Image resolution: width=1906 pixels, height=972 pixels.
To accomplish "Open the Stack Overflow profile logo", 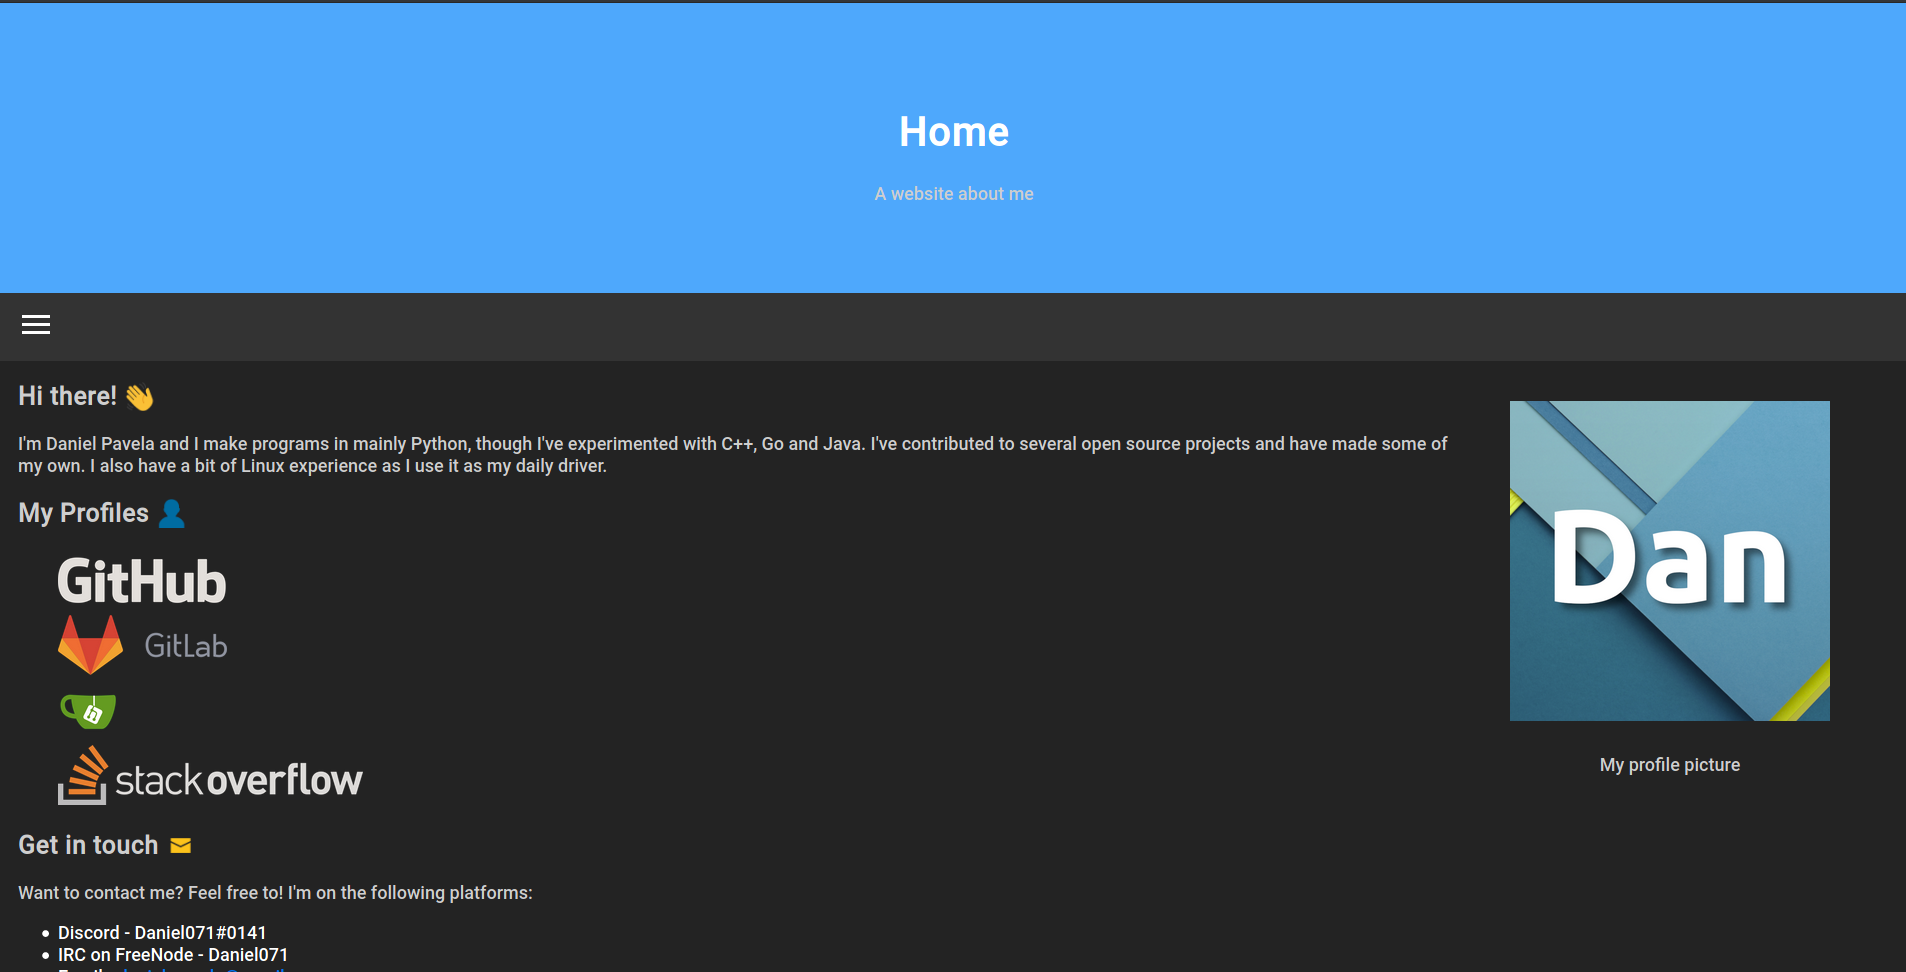I will tap(210, 776).
